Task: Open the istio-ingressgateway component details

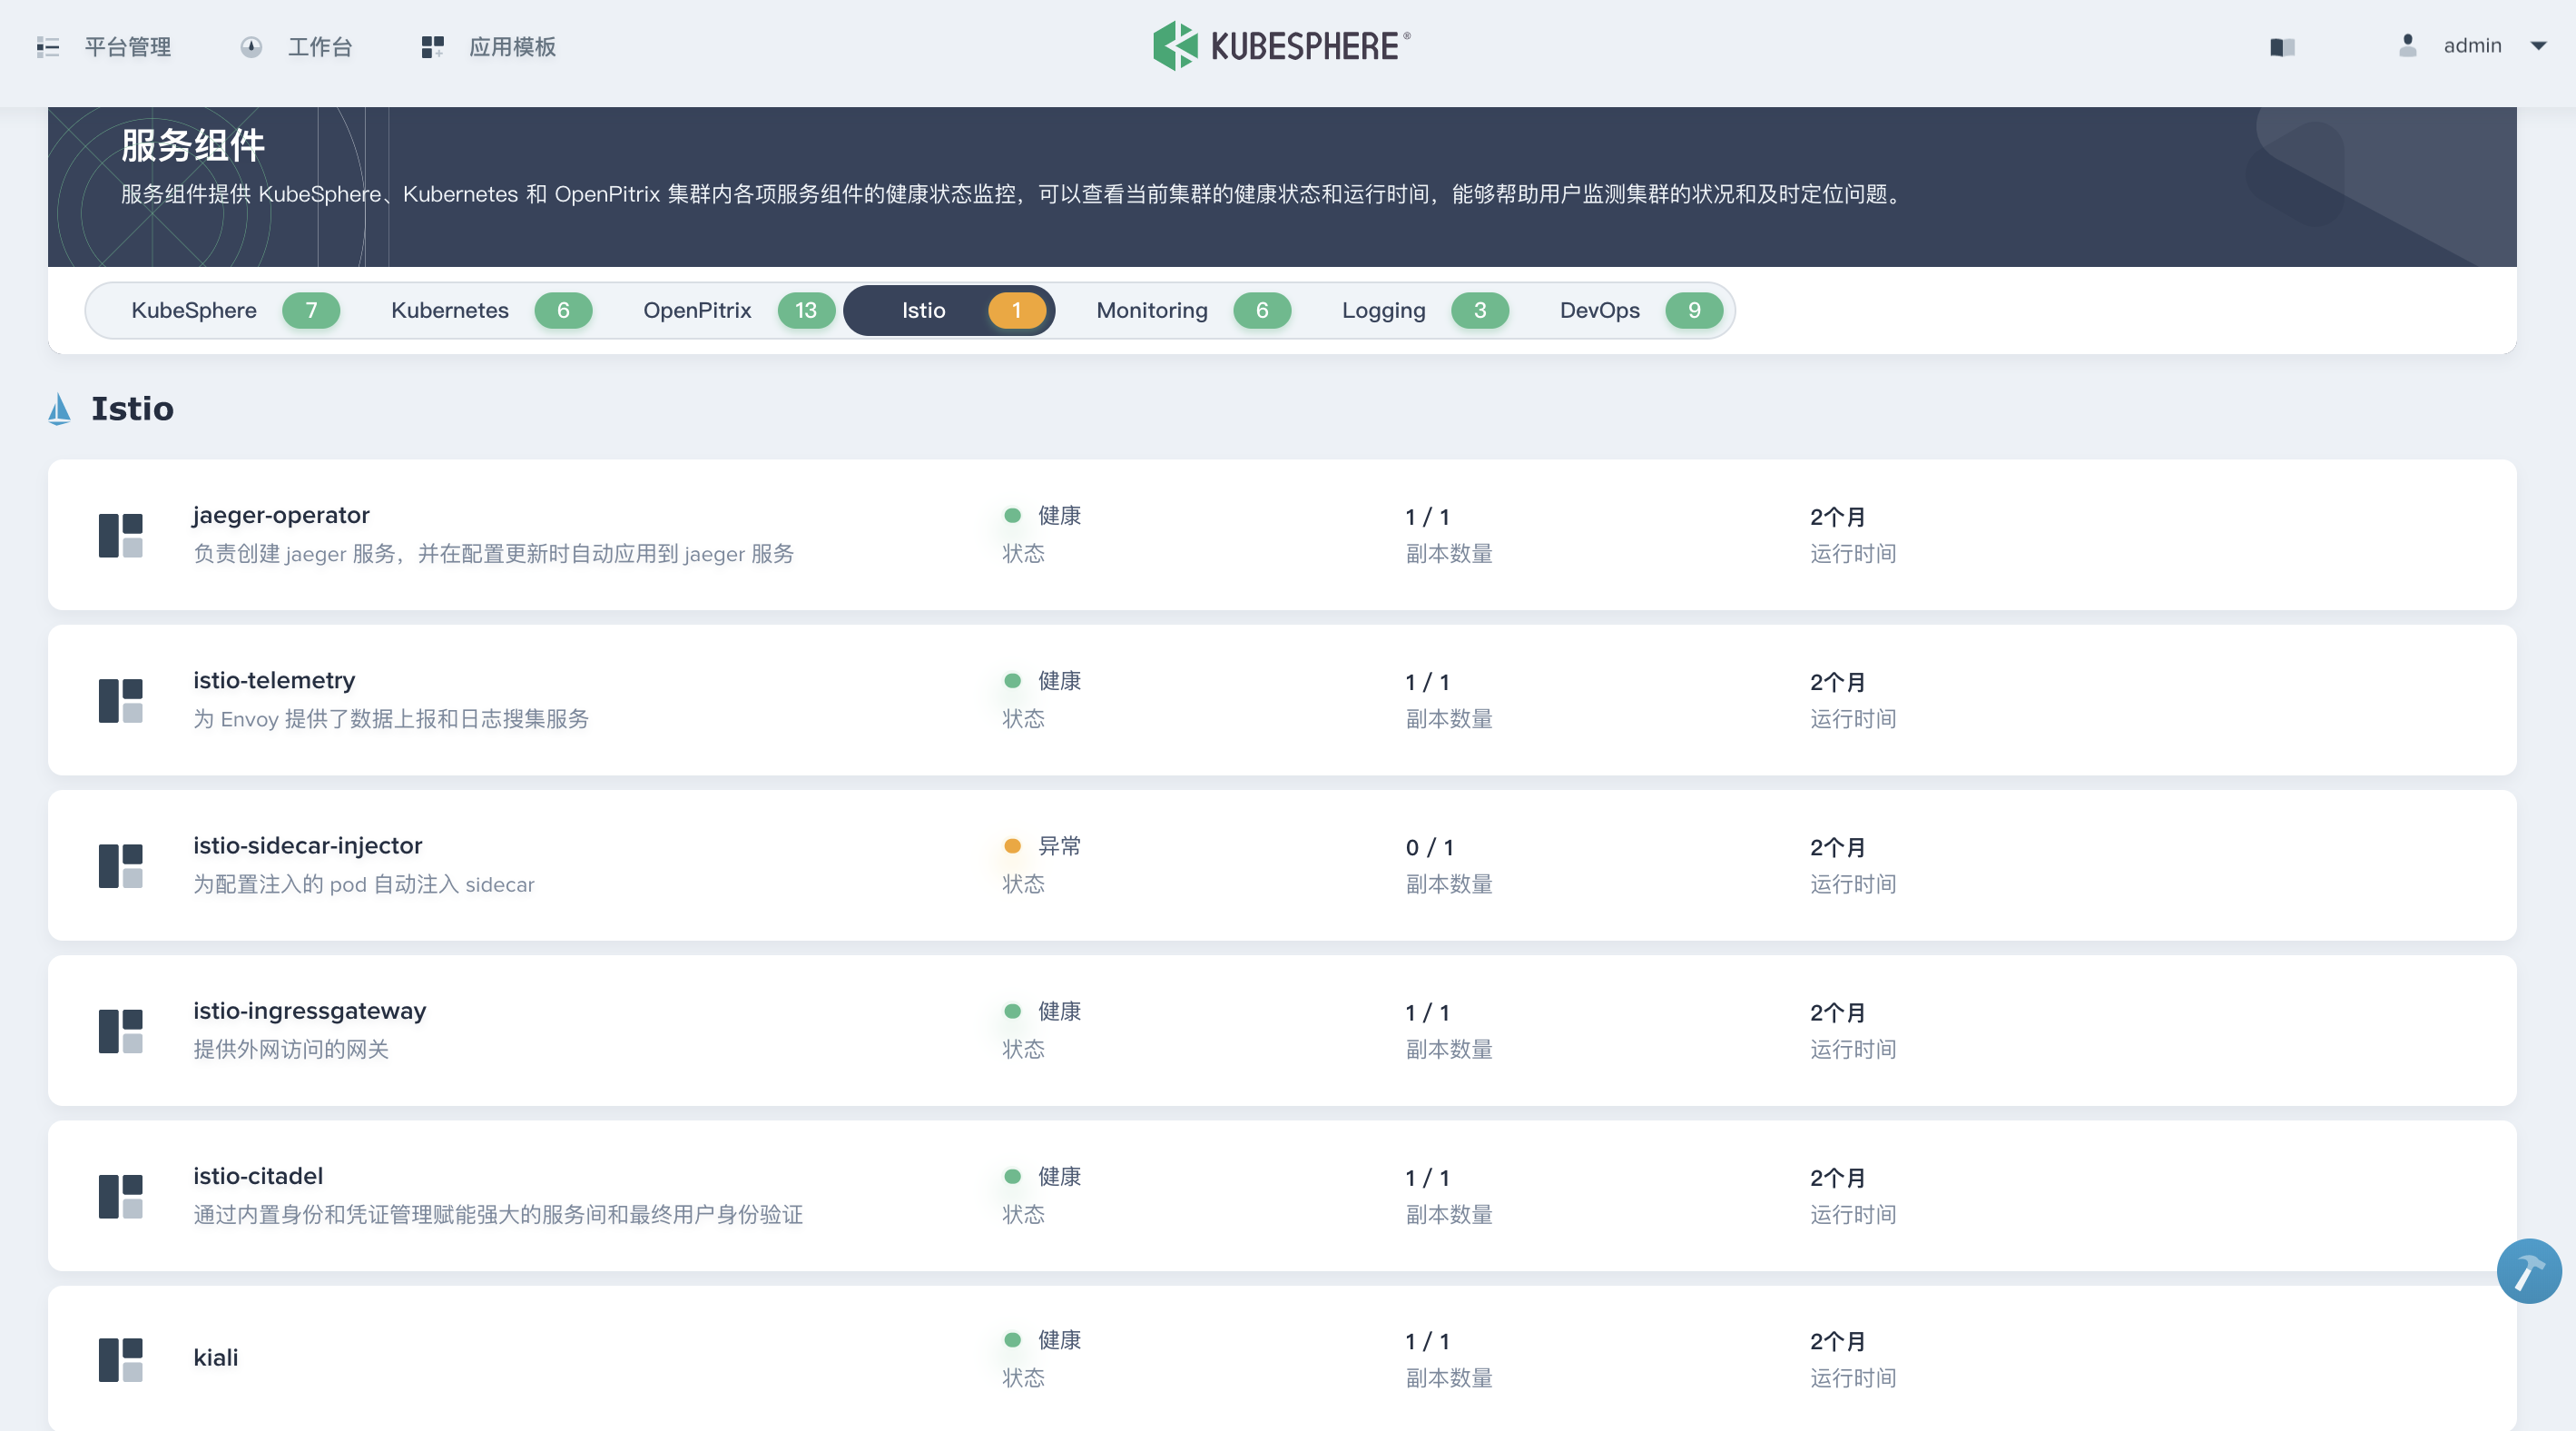Action: [x=310, y=1011]
